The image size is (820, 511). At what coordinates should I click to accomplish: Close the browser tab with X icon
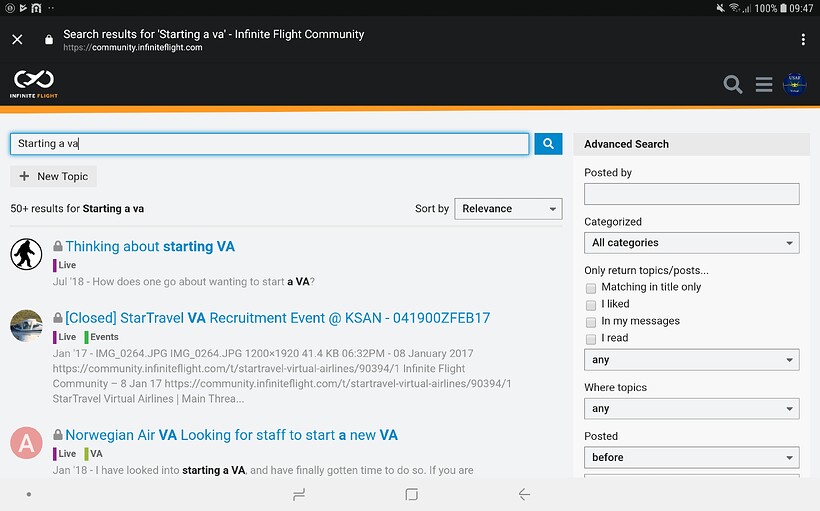pos(17,40)
